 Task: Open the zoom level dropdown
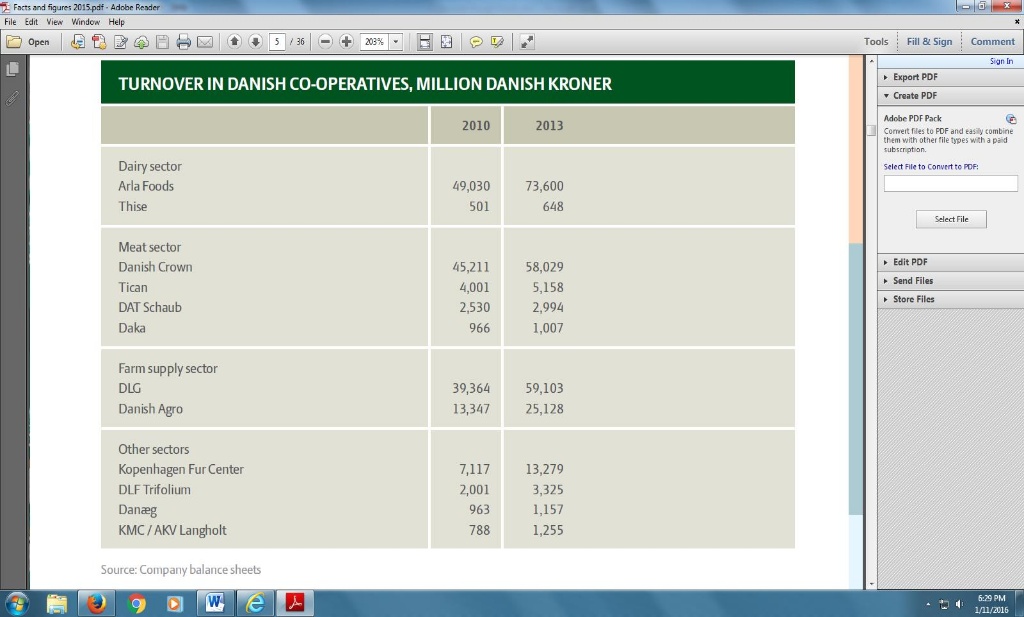pyautogui.click(x=396, y=42)
